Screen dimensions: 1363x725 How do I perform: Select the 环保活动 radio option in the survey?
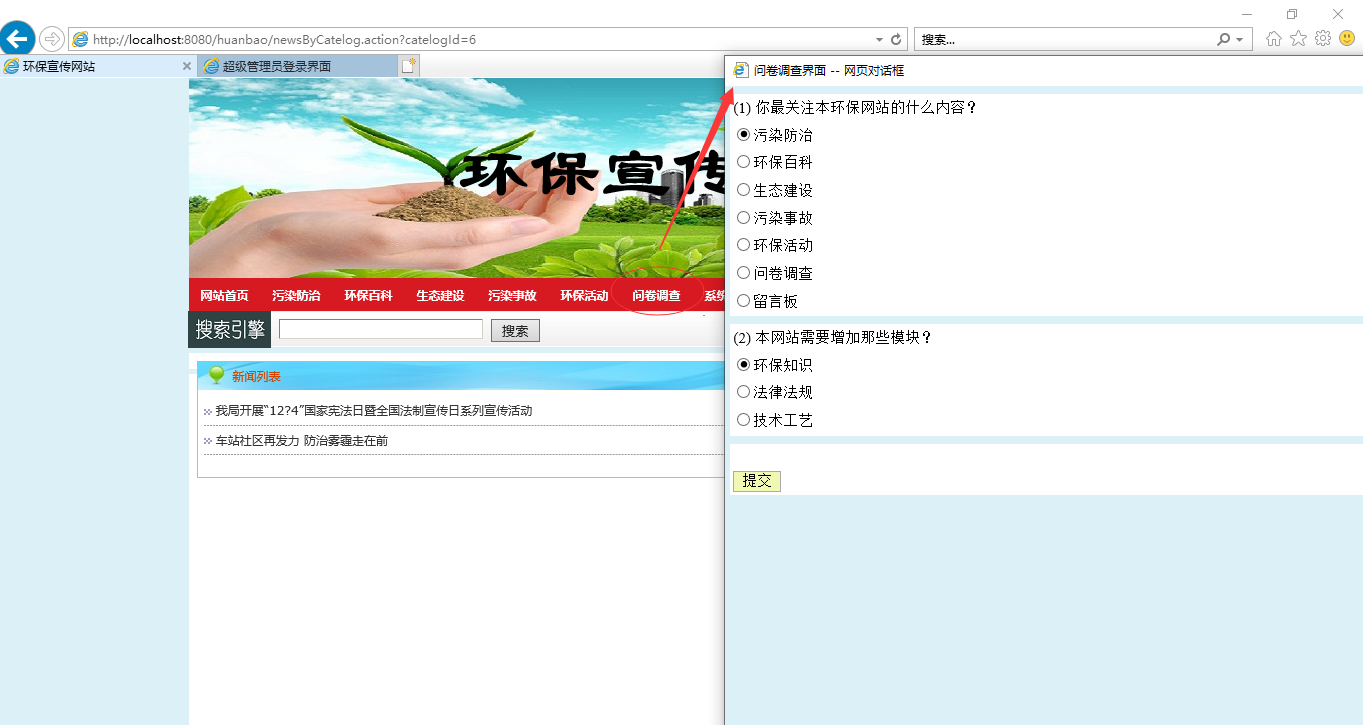743,245
